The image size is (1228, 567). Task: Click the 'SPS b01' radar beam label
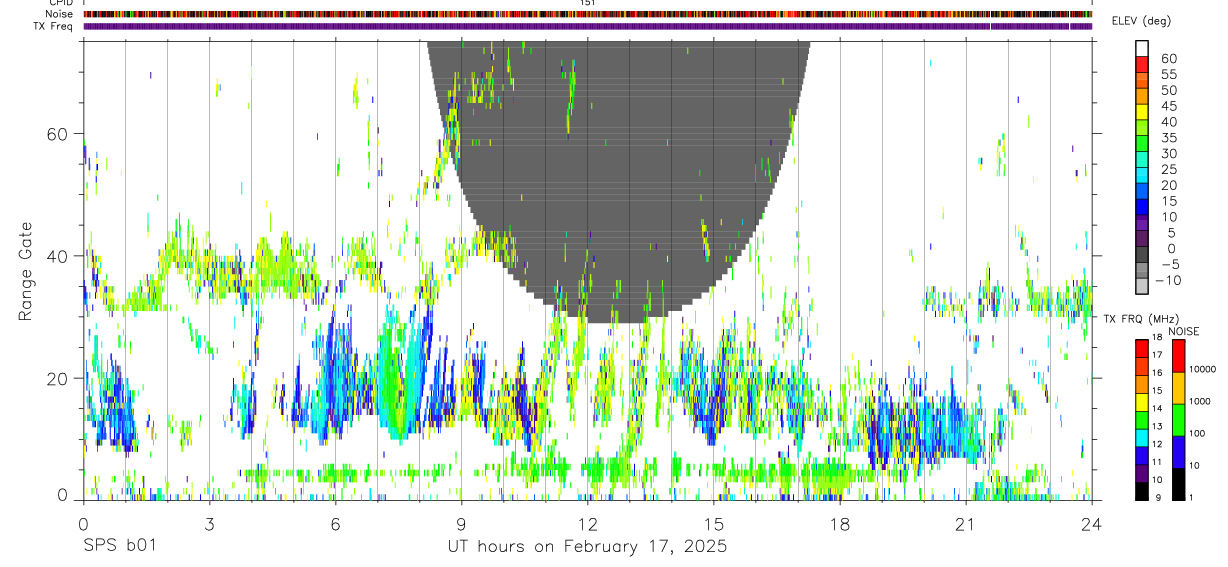[x=119, y=546]
